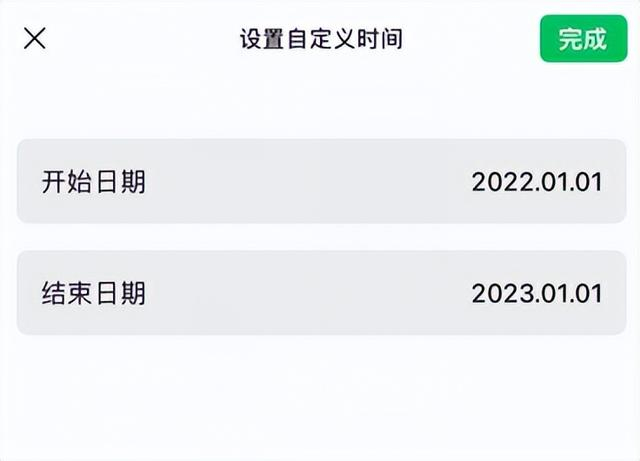Tap the gray 开始日期 card
Image resolution: width=640 pixels, height=461 pixels.
pyautogui.click(x=321, y=181)
